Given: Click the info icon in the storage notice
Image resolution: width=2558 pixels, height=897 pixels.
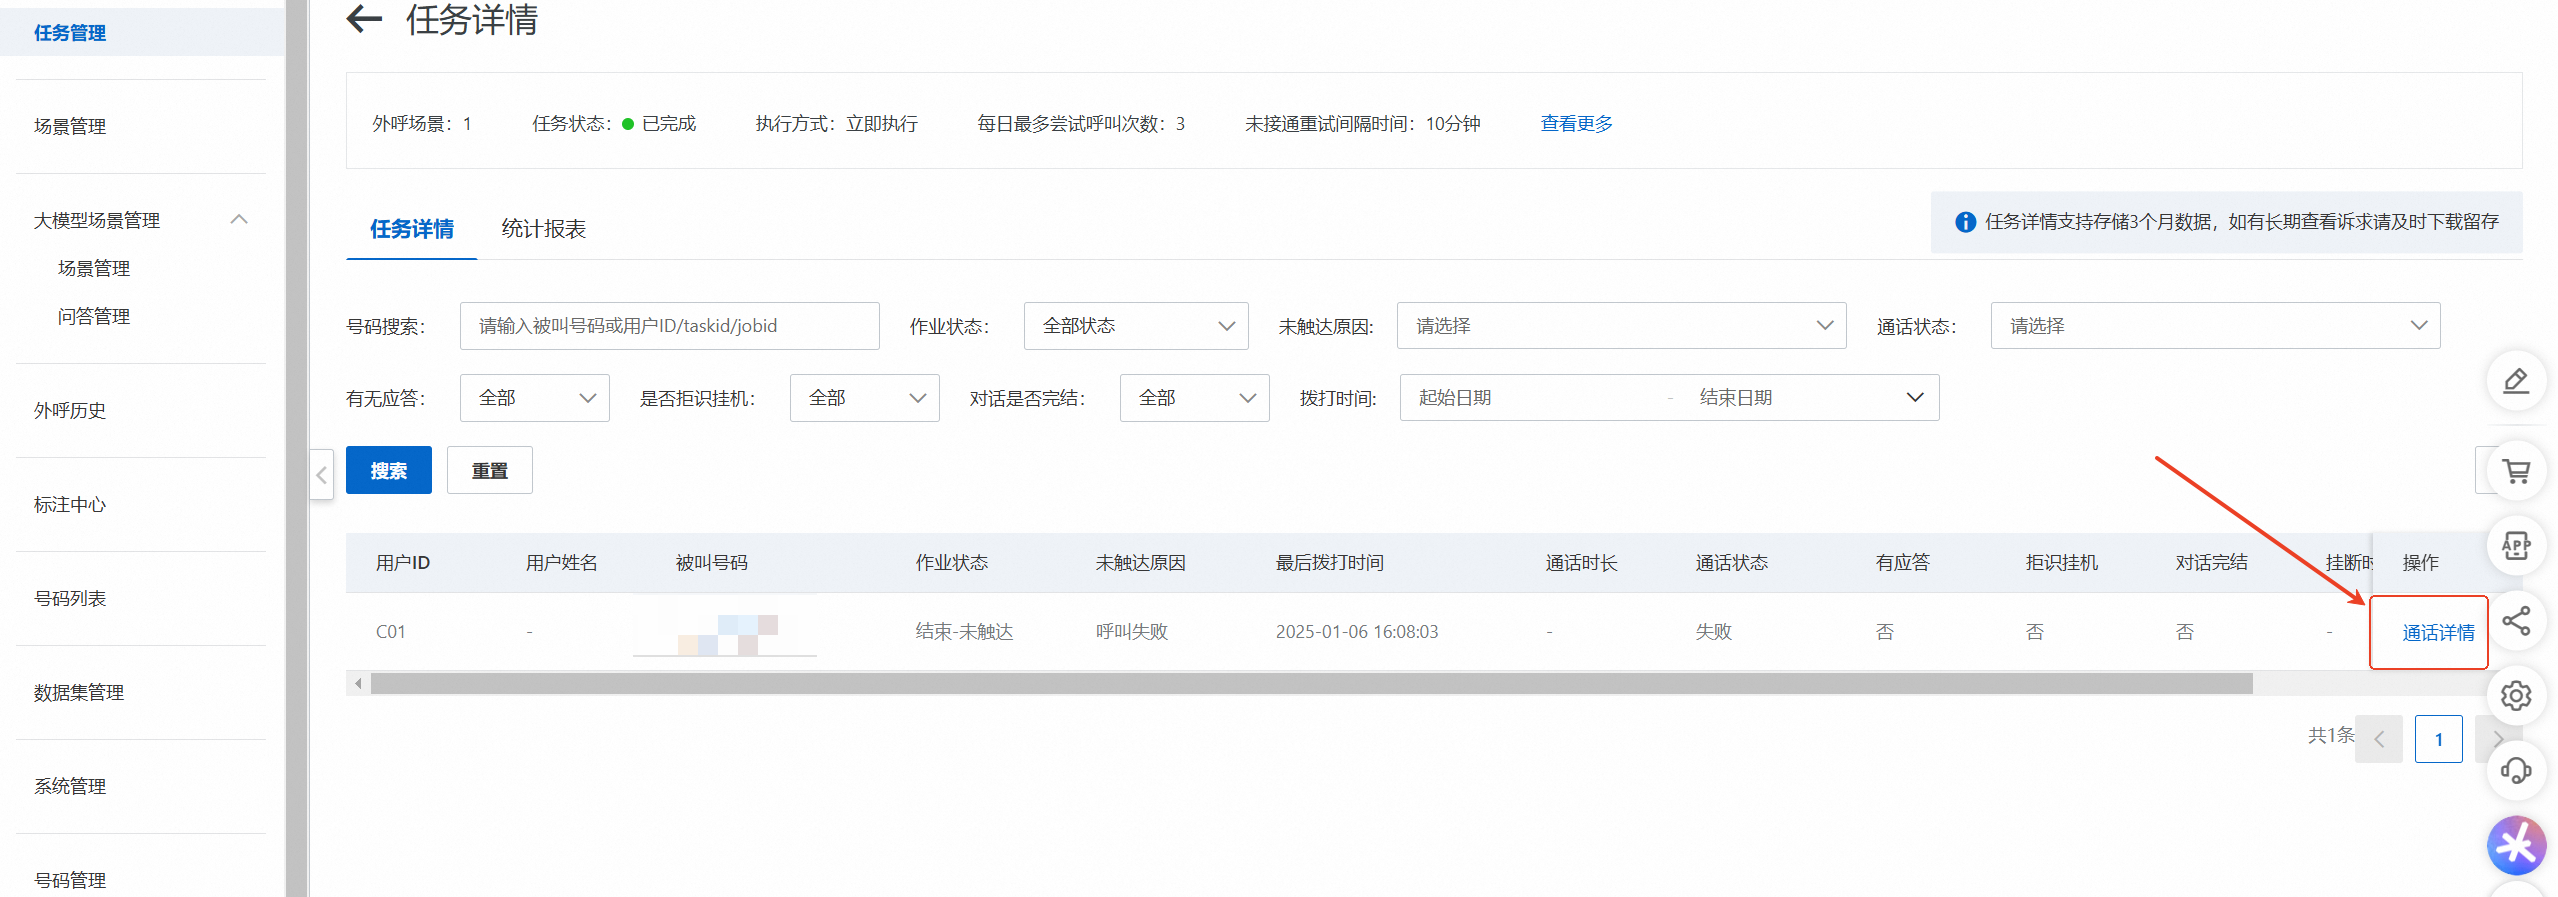Looking at the screenshot, I should (x=1965, y=222).
